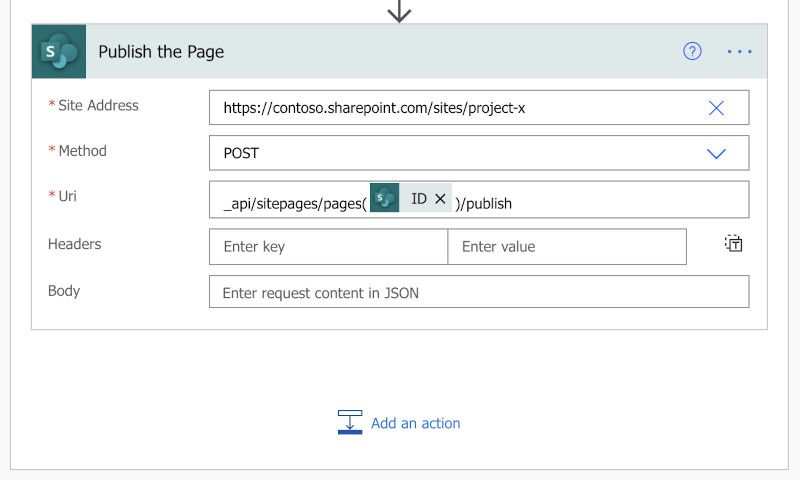Image resolution: width=800 pixels, height=480 pixels.
Task: Click the Add an action link
Action: click(x=415, y=423)
